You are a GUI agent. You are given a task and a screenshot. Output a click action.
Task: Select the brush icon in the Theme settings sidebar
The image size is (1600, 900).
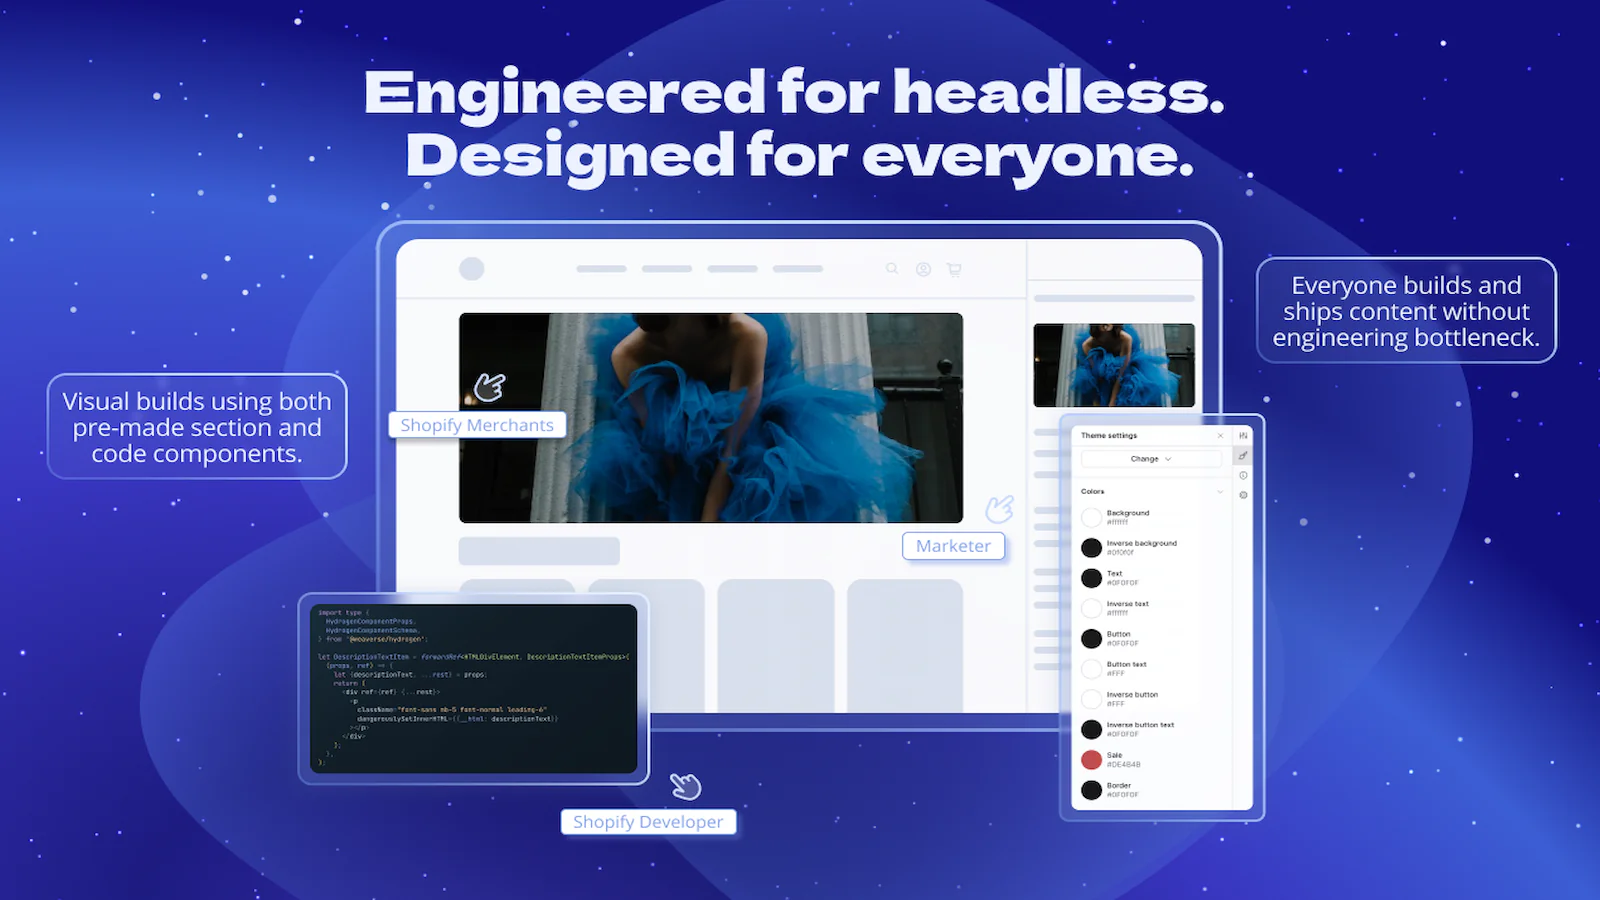[x=1242, y=456]
